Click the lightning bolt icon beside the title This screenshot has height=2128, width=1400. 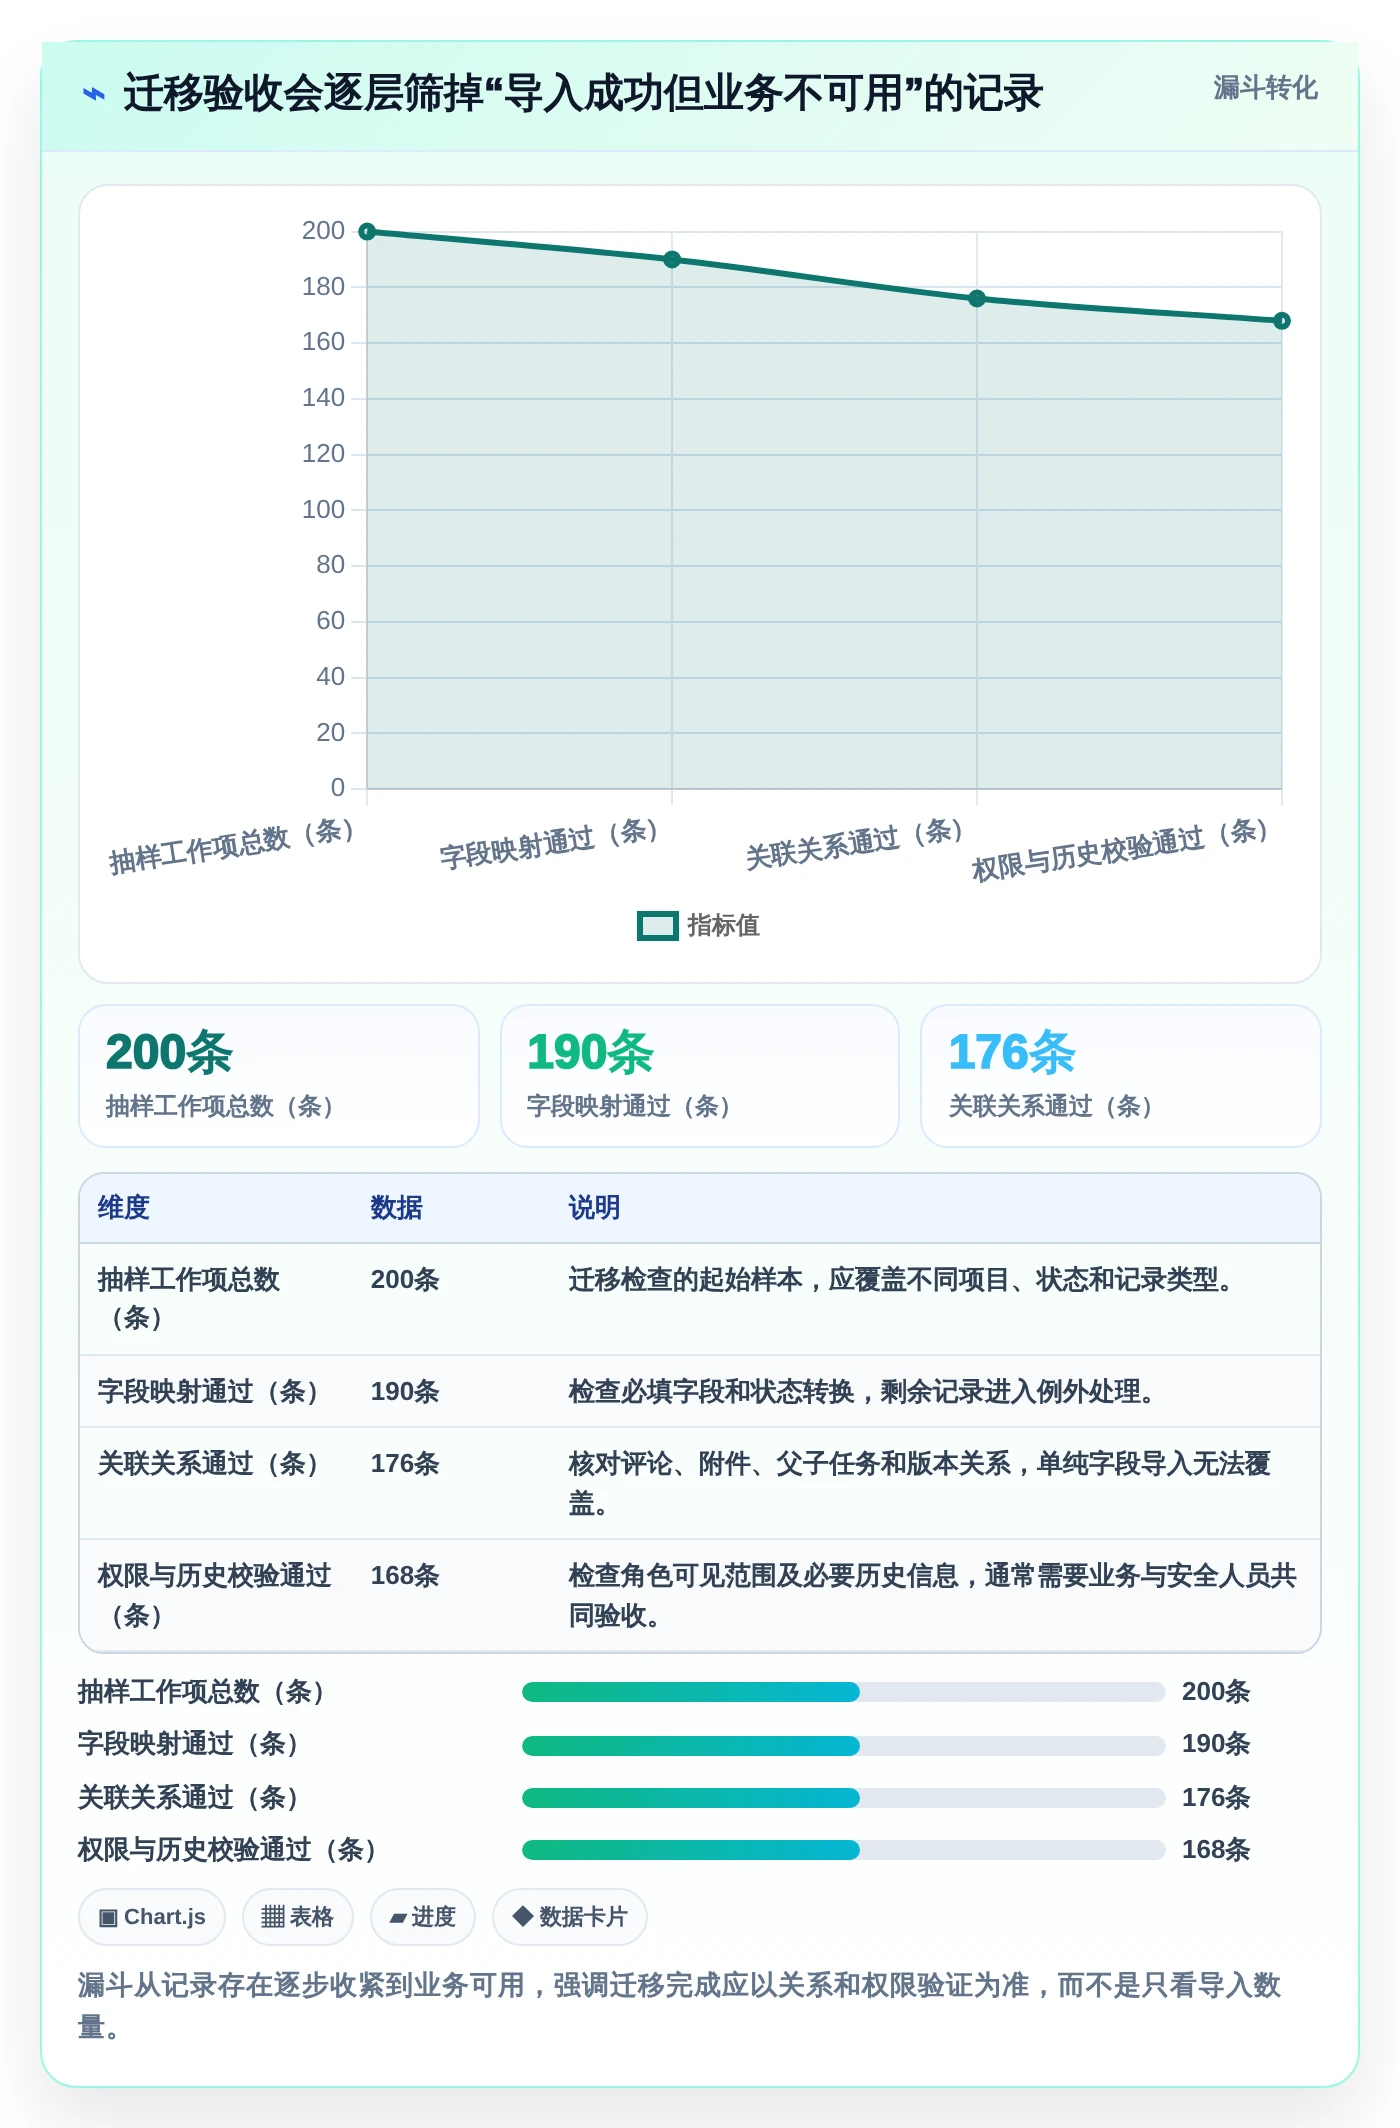93,94
